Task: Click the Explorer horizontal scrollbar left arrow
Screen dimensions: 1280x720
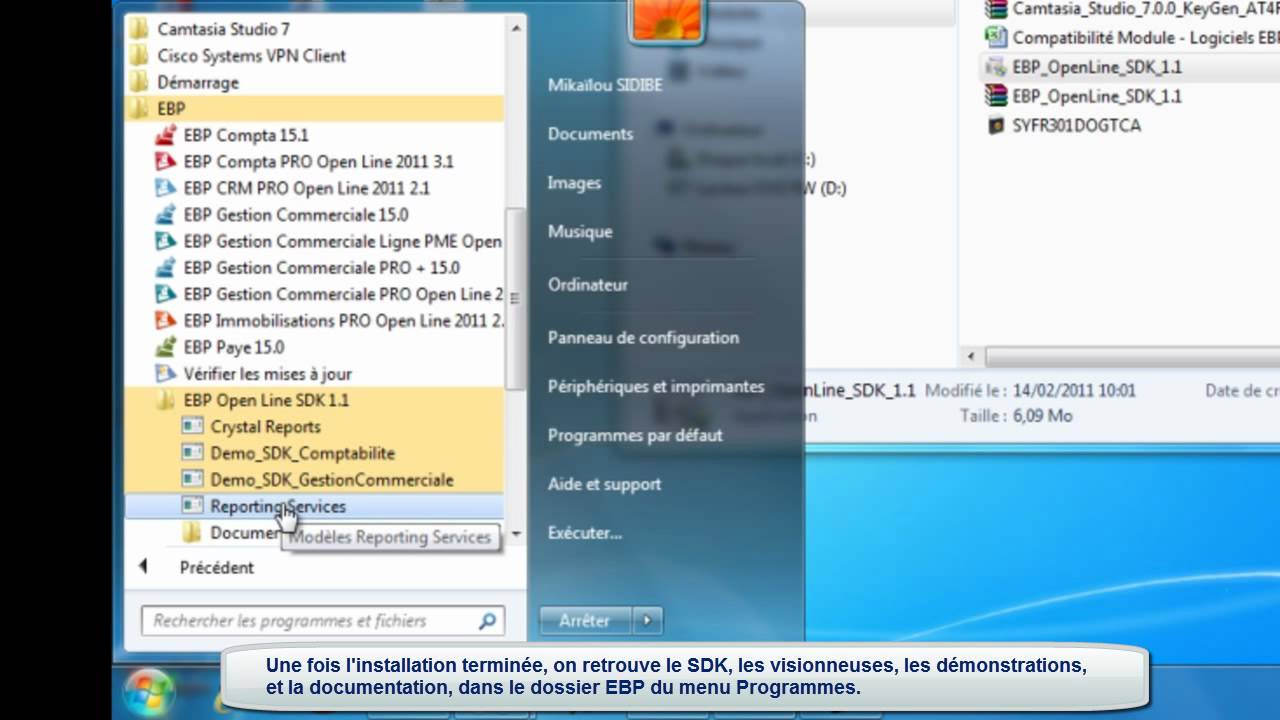Action: [x=969, y=357]
